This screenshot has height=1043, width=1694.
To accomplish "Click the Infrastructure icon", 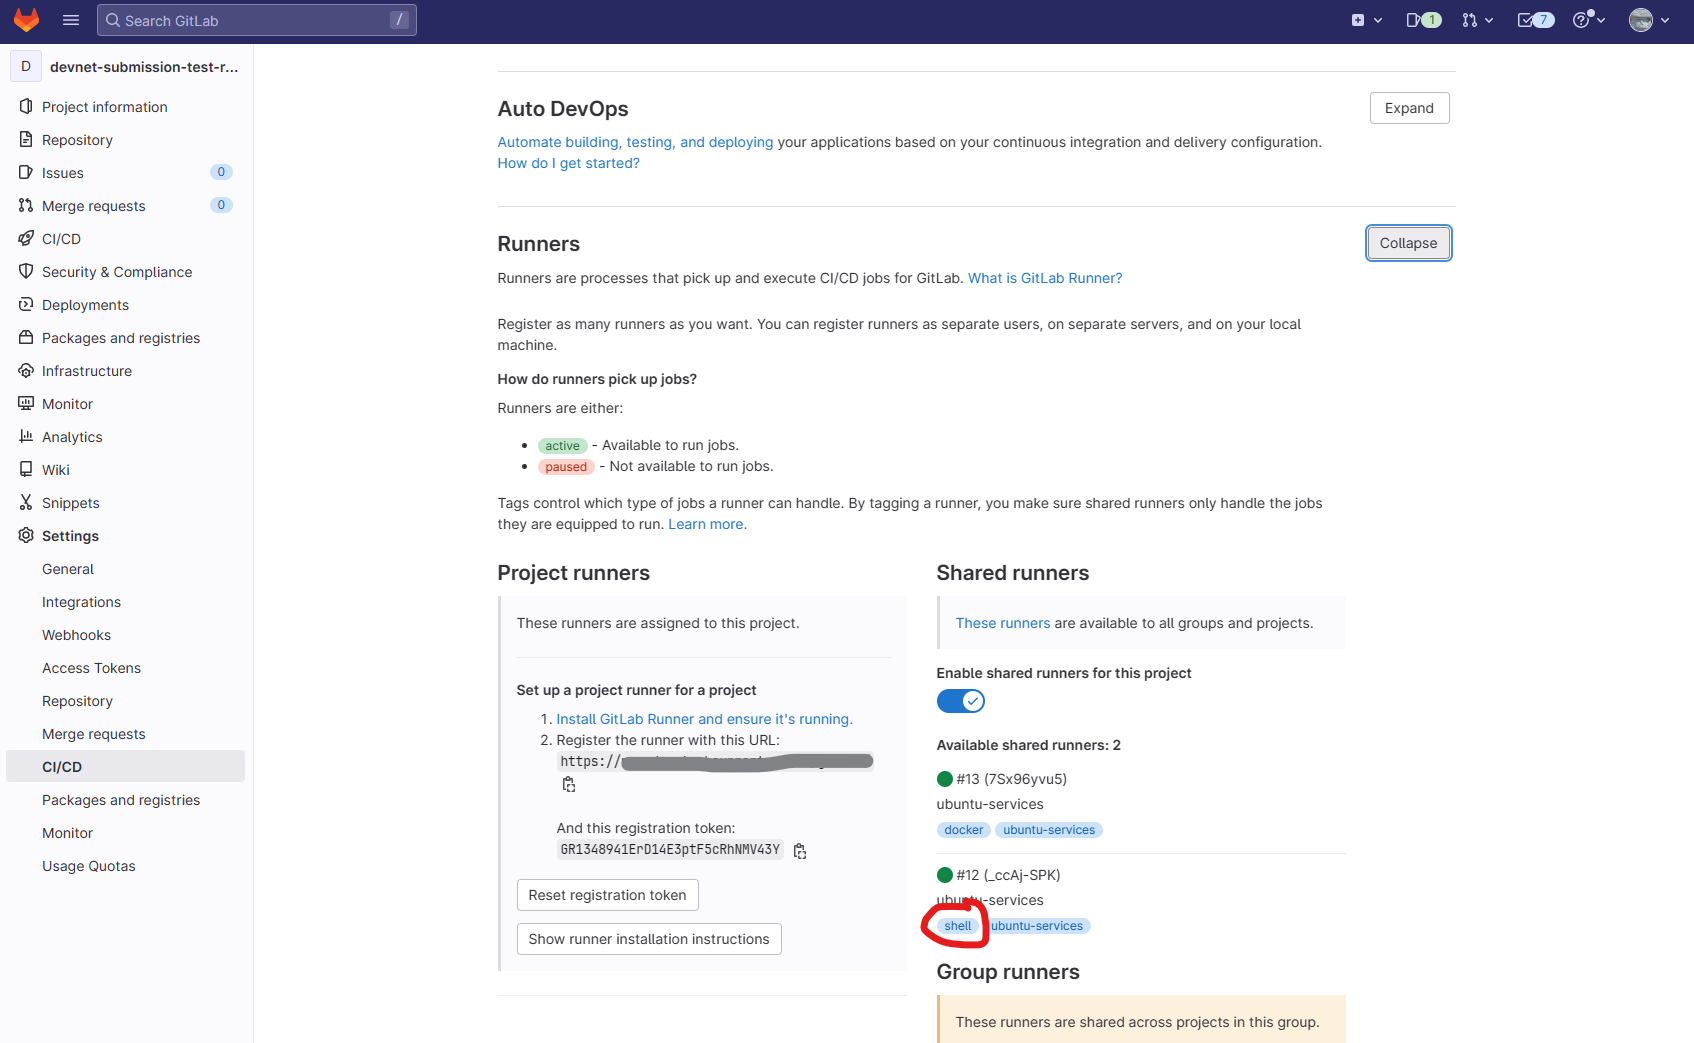I will point(26,371).
